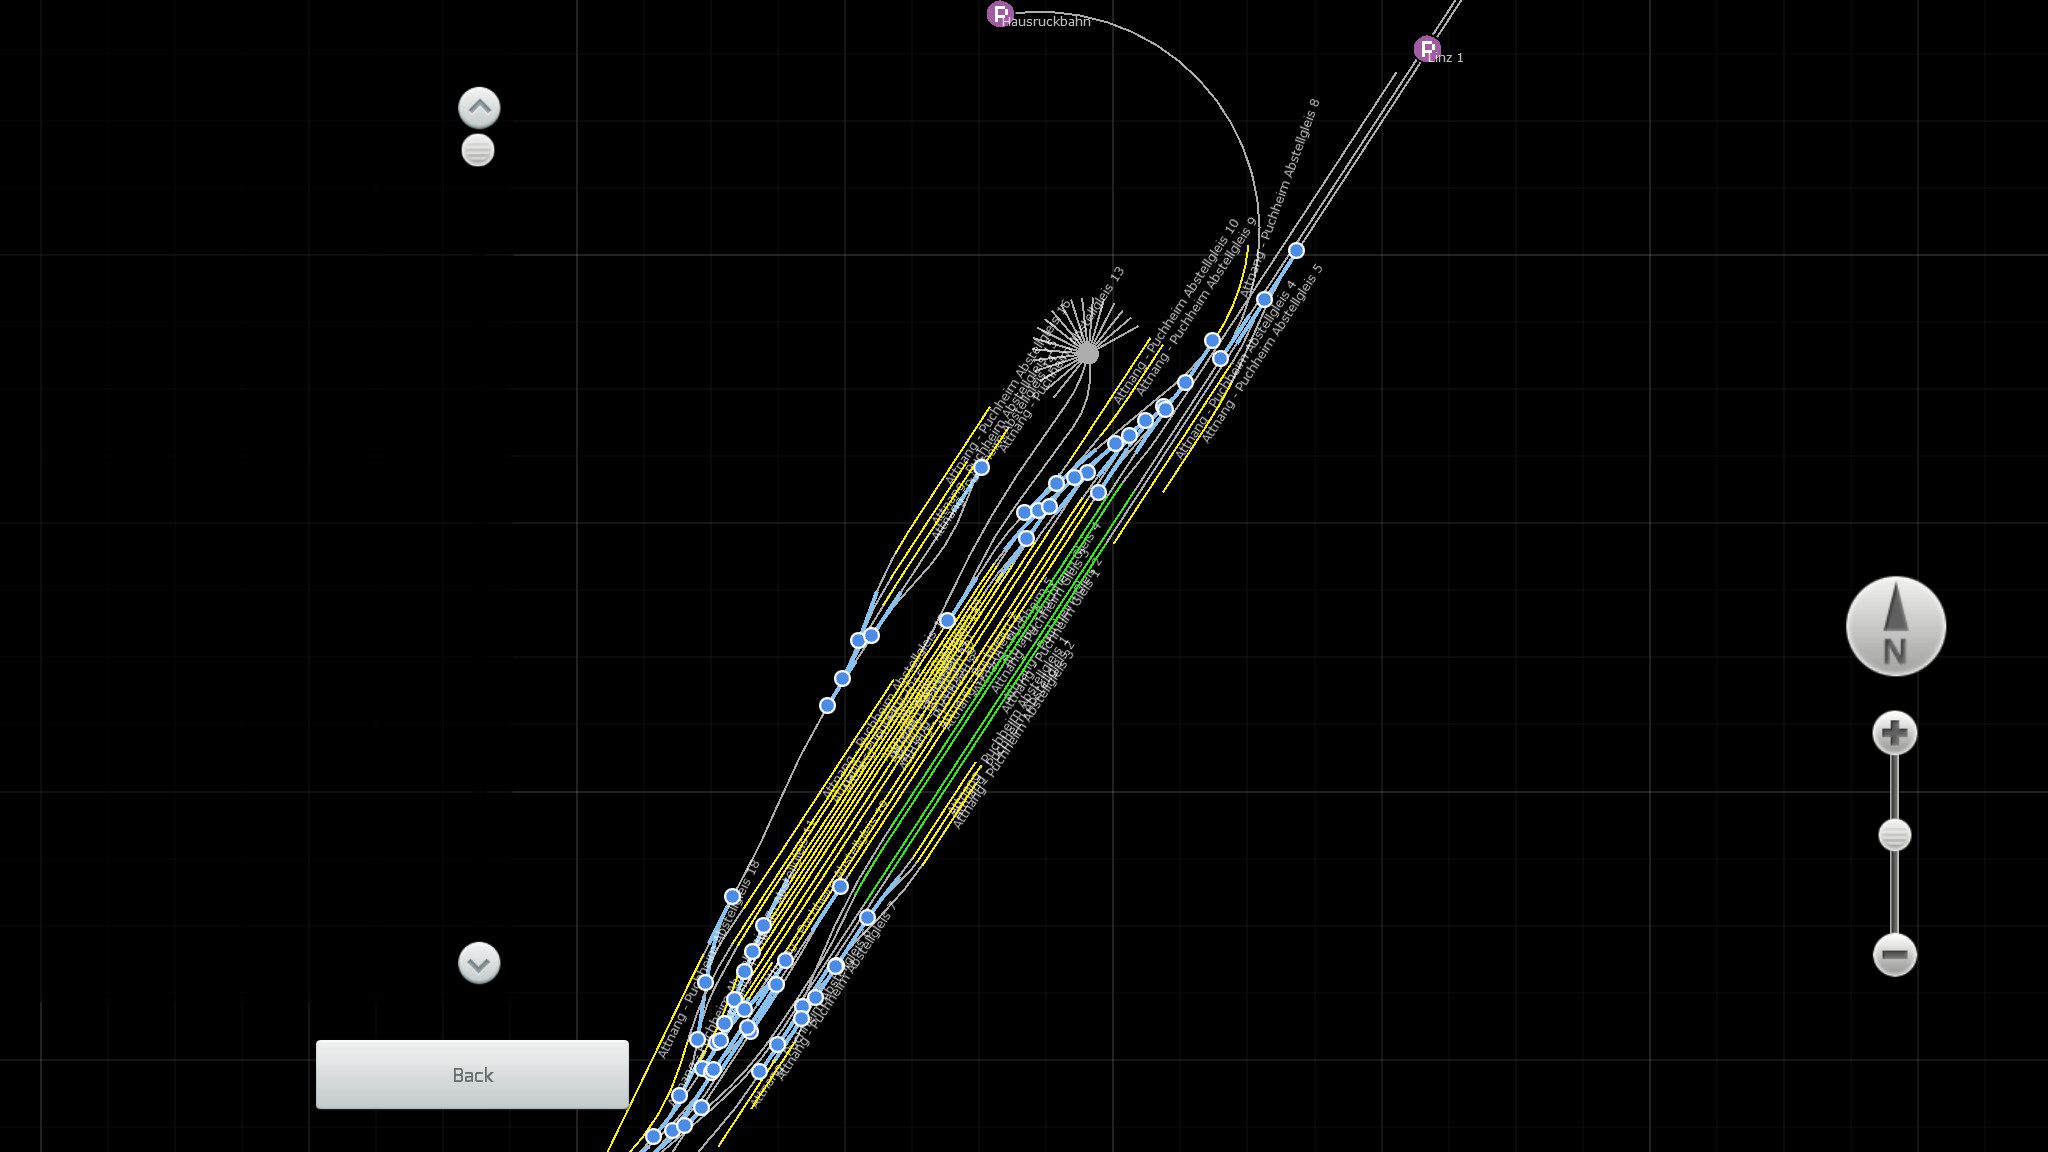2048x1152 pixels.
Task: Click the grey turntable hub
Action: pos(1087,353)
